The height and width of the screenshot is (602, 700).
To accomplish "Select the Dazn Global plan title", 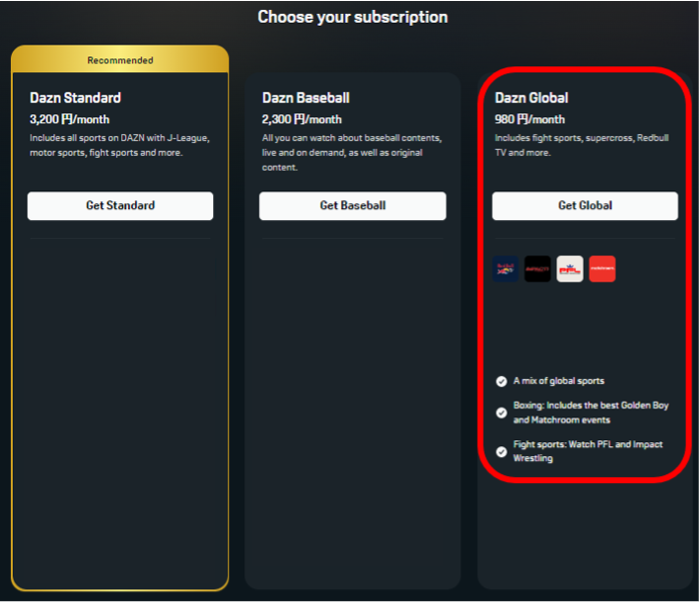I will (531, 98).
